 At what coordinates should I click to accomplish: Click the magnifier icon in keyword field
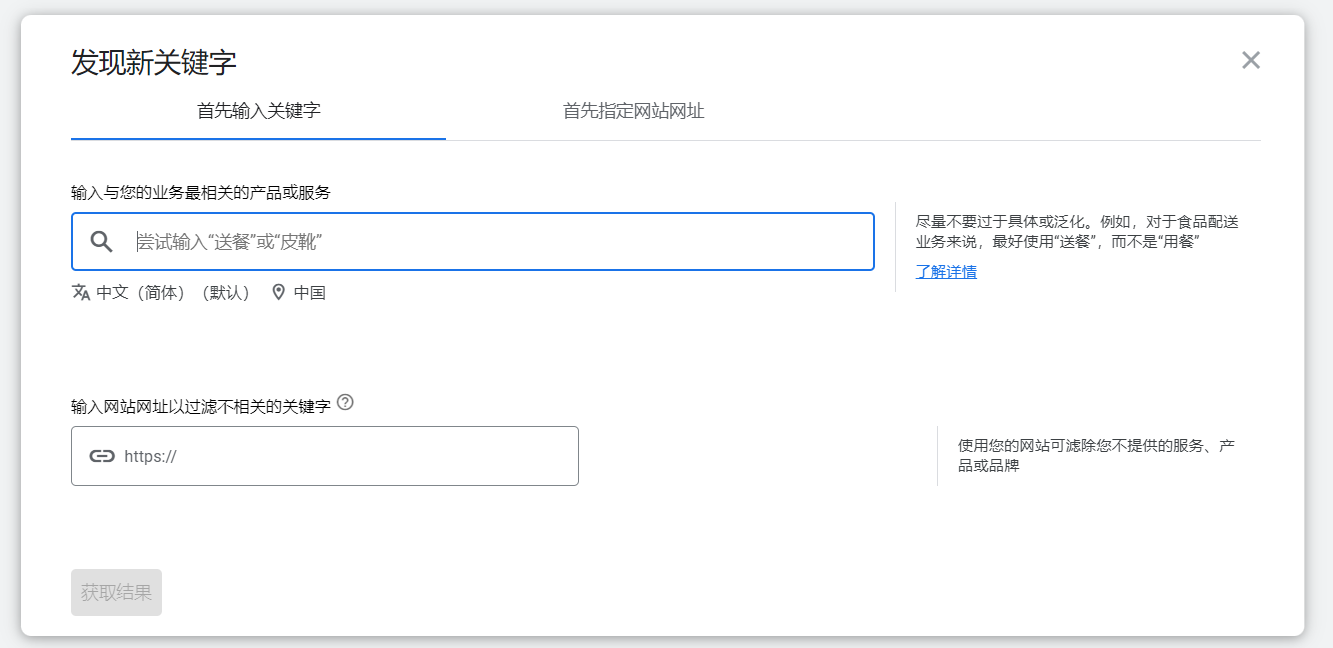(101, 241)
